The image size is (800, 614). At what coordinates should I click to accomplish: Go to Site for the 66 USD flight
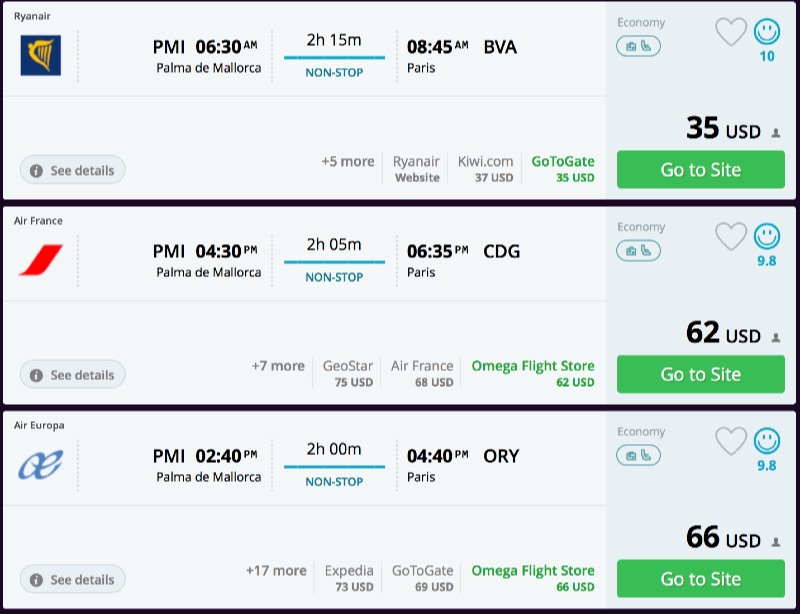tap(700, 579)
